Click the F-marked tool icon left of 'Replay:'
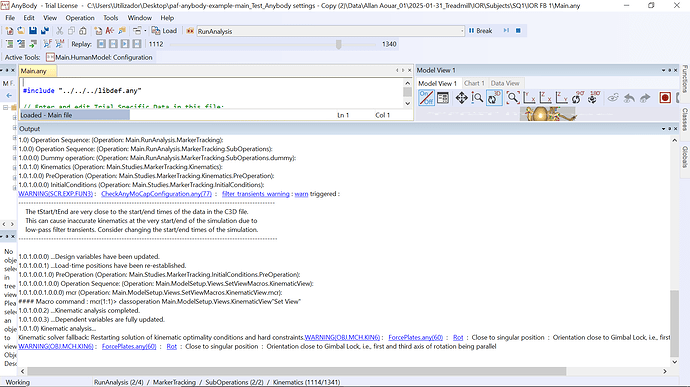Viewport: 690px width, 387px height. [47, 44]
